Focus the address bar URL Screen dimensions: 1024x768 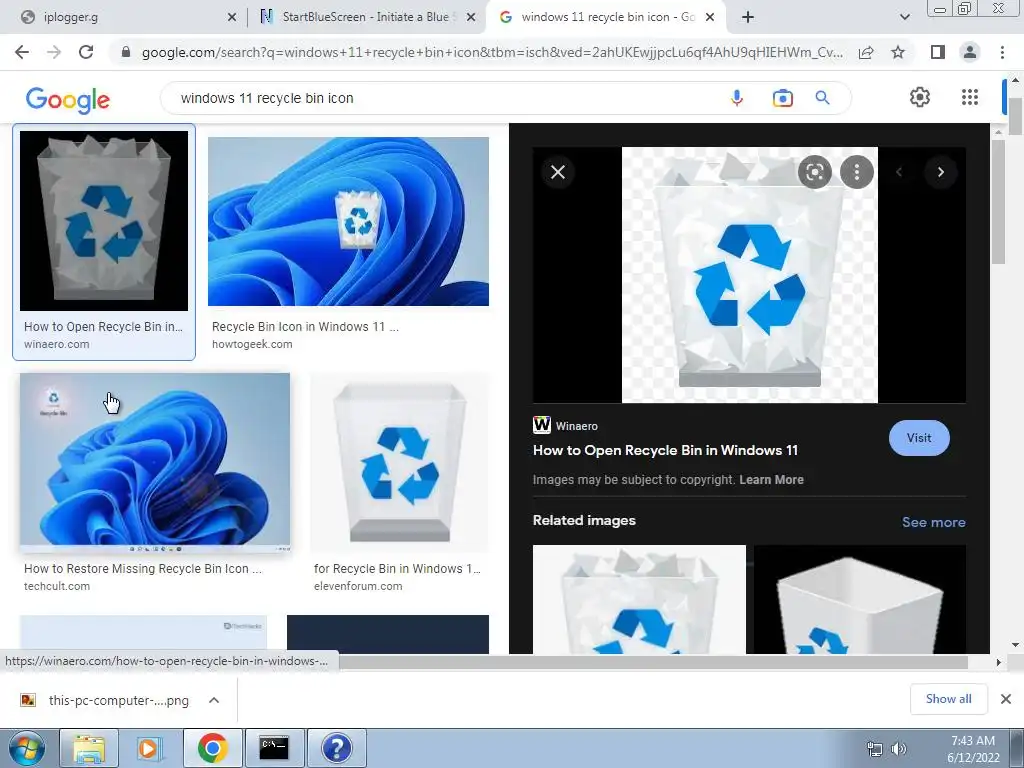[492, 52]
